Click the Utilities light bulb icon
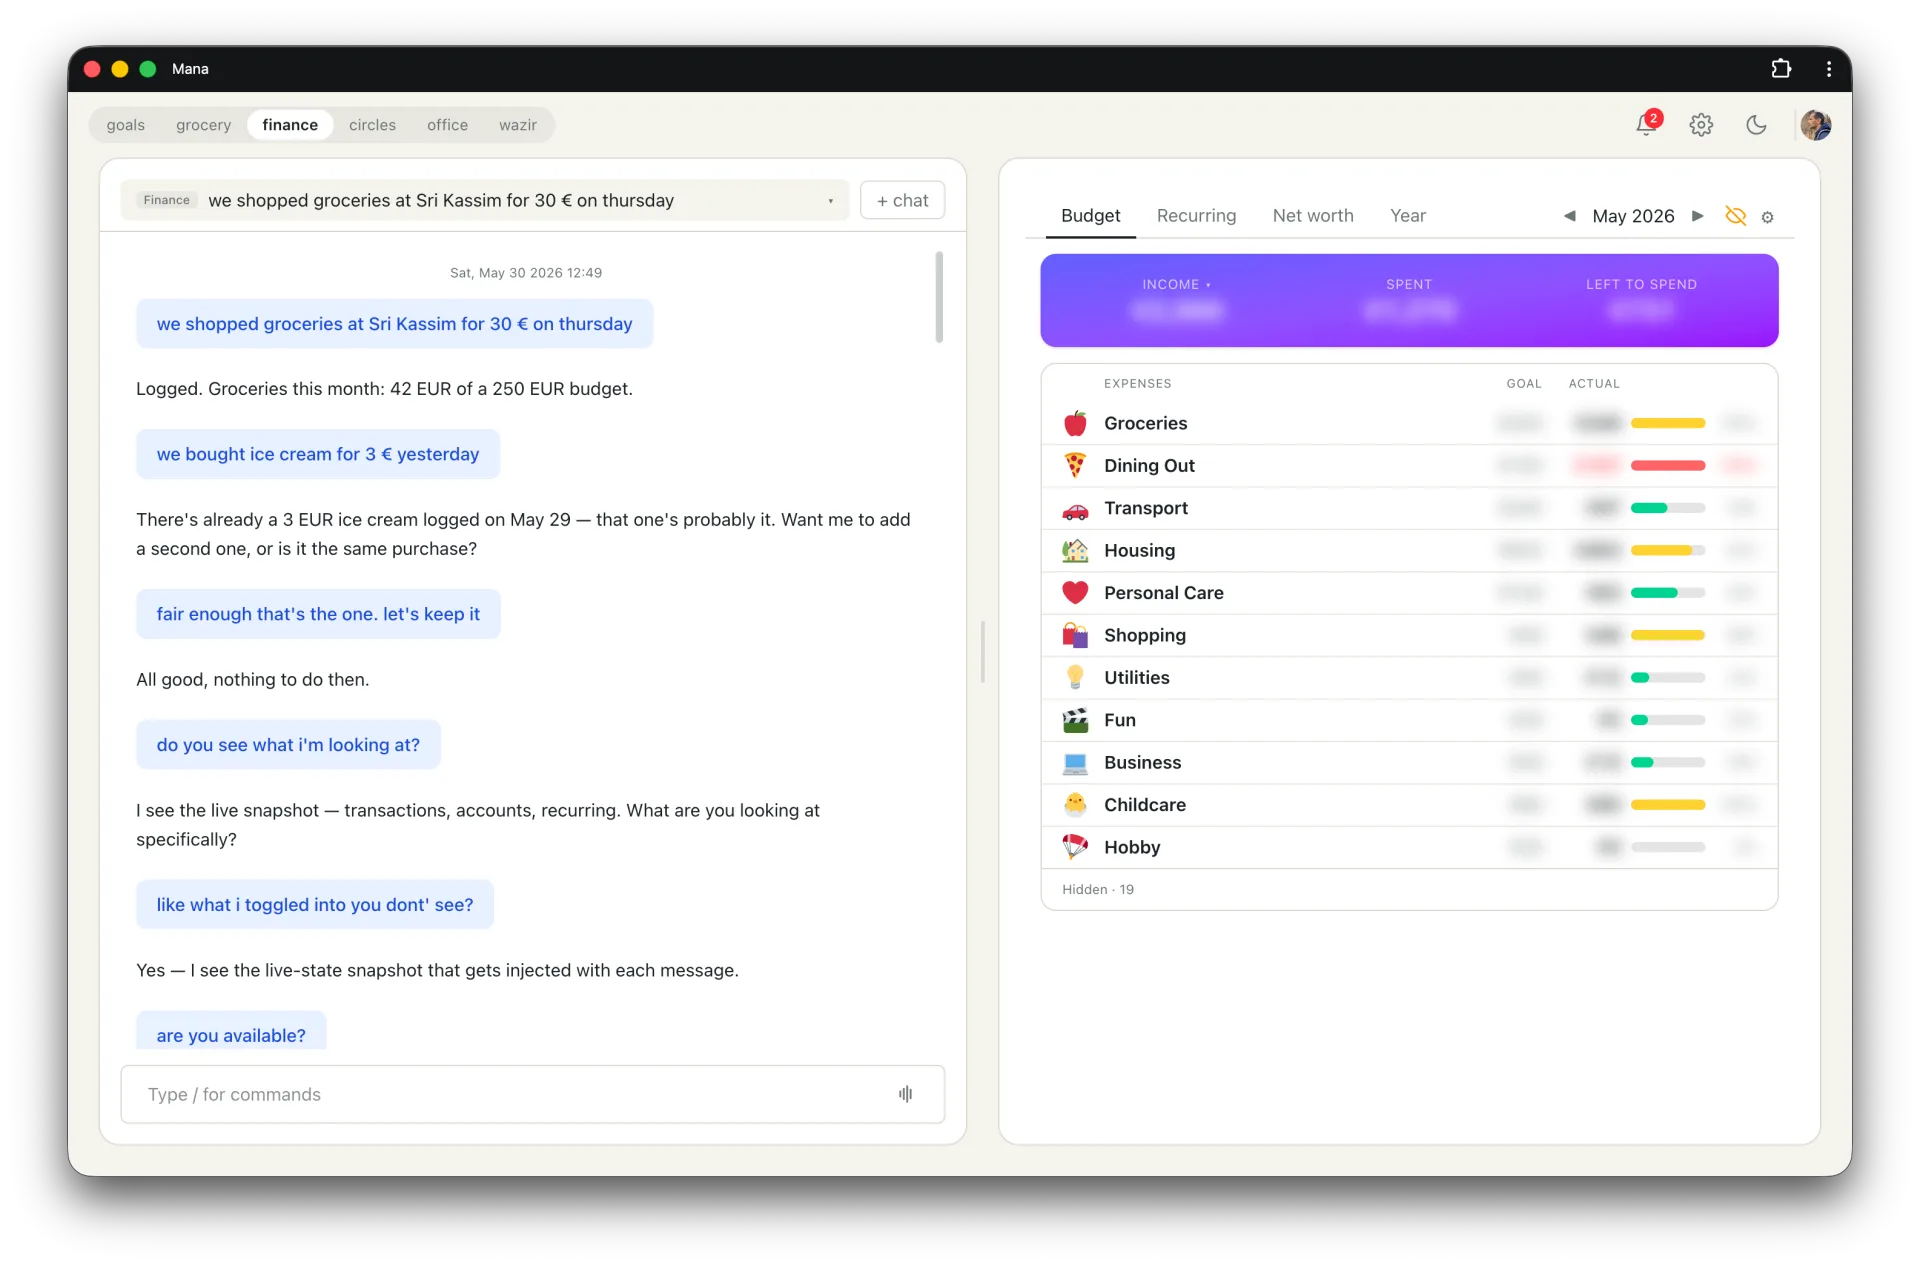Image resolution: width=1920 pixels, height=1266 pixels. pyautogui.click(x=1075, y=677)
